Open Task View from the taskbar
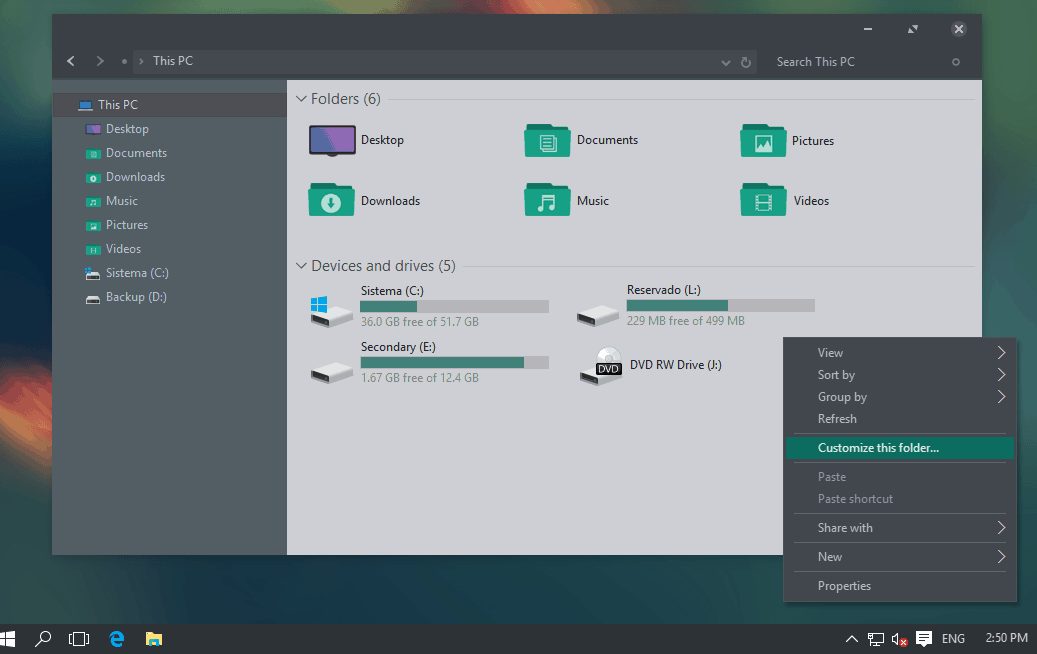 coord(79,639)
